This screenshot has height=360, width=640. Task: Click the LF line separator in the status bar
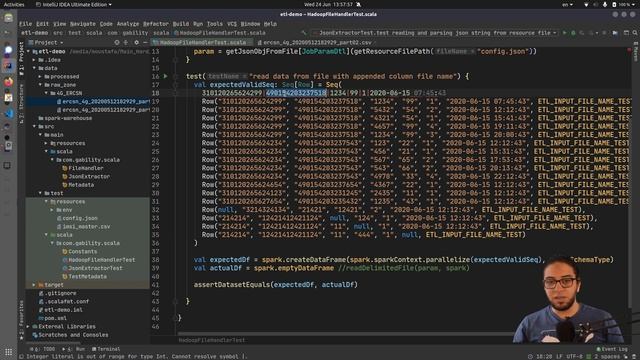(560, 356)
